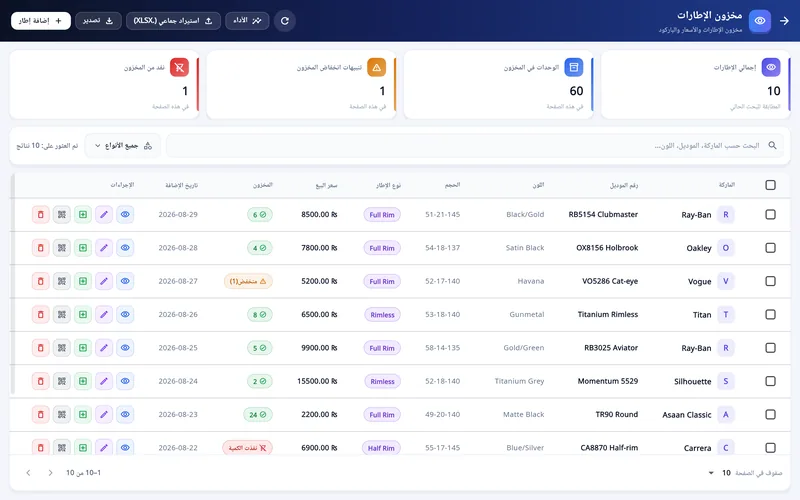View the CA8870 Half-rim frame details
The width and height of the screenshot is (800, 500).
(x=125, y=447)
